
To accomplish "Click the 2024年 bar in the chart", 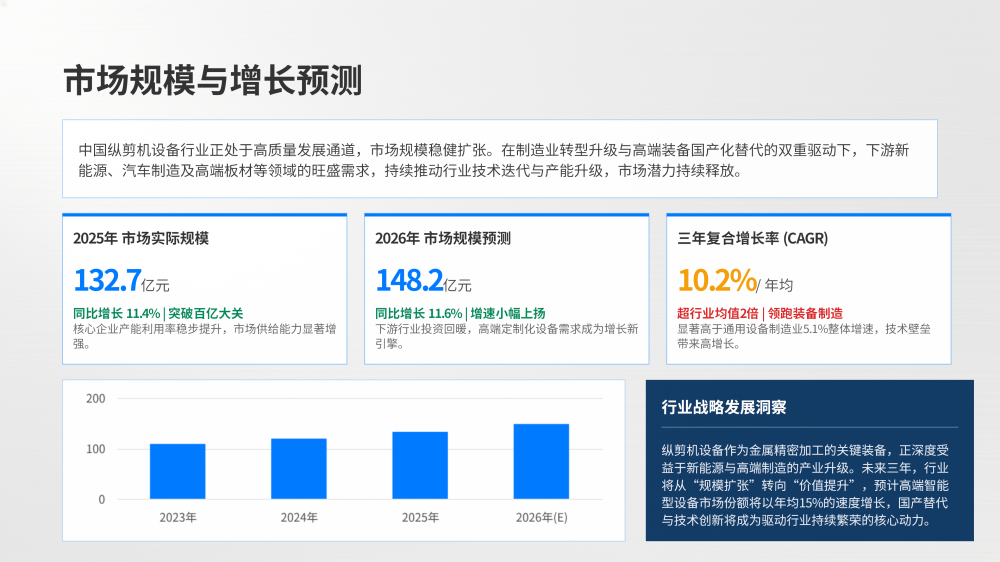I will (298, 469).
